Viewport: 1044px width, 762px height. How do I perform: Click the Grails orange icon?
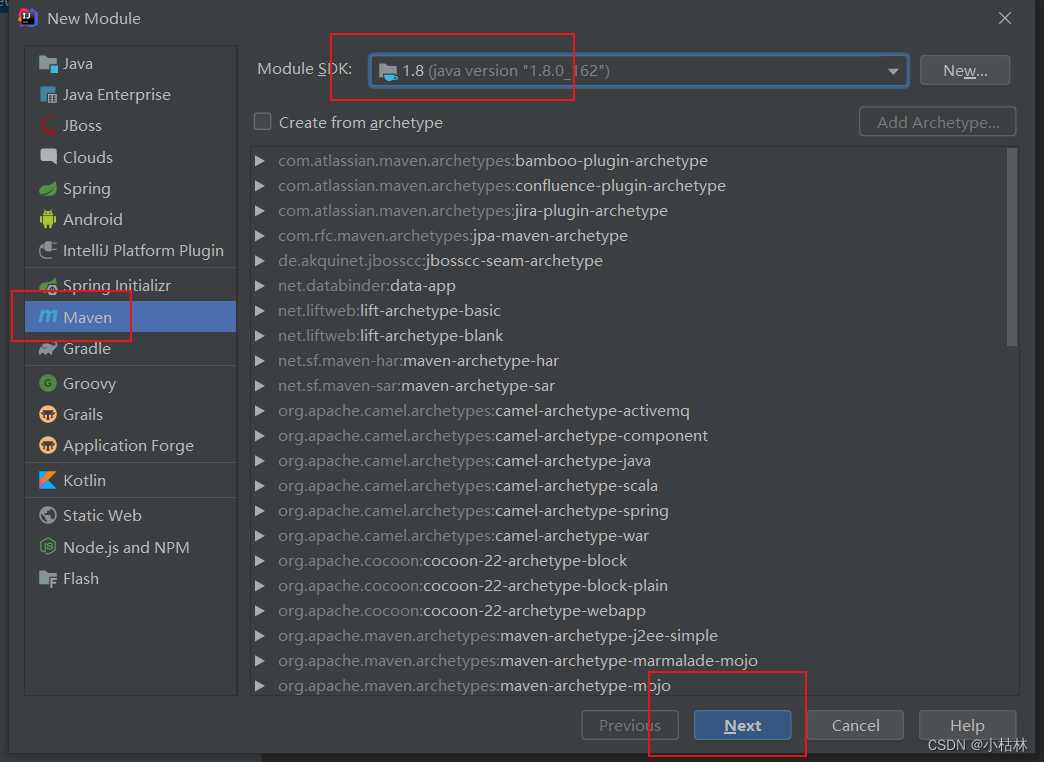[48, 414]
